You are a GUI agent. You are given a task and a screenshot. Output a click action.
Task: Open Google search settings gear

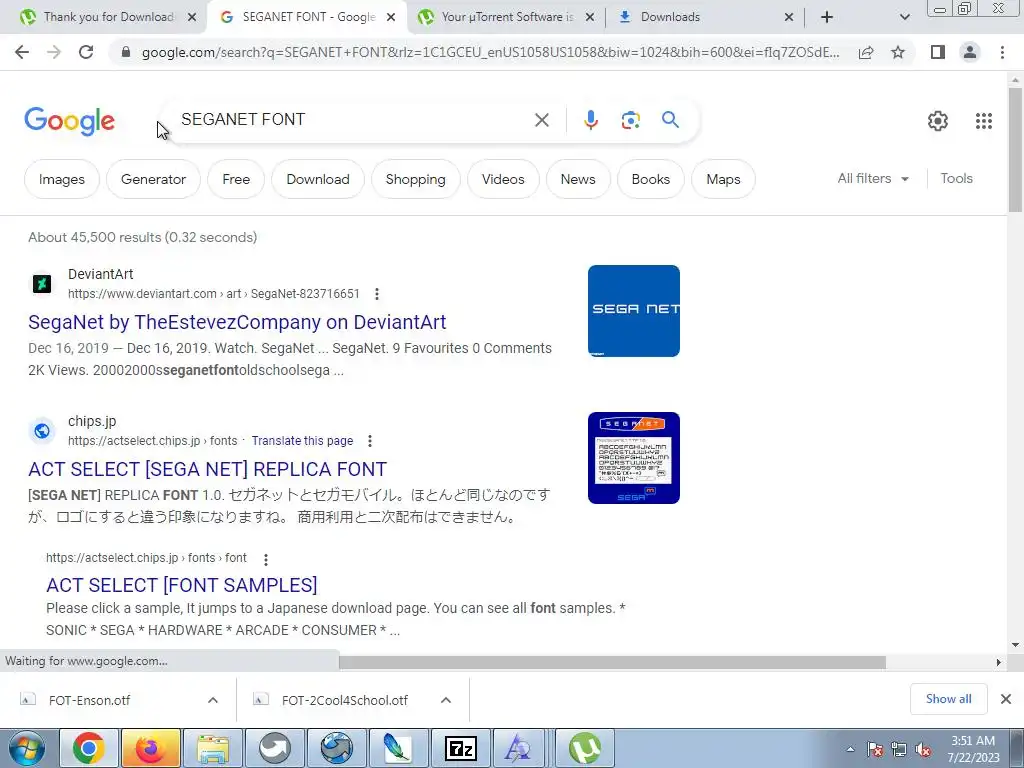[938, 121]
